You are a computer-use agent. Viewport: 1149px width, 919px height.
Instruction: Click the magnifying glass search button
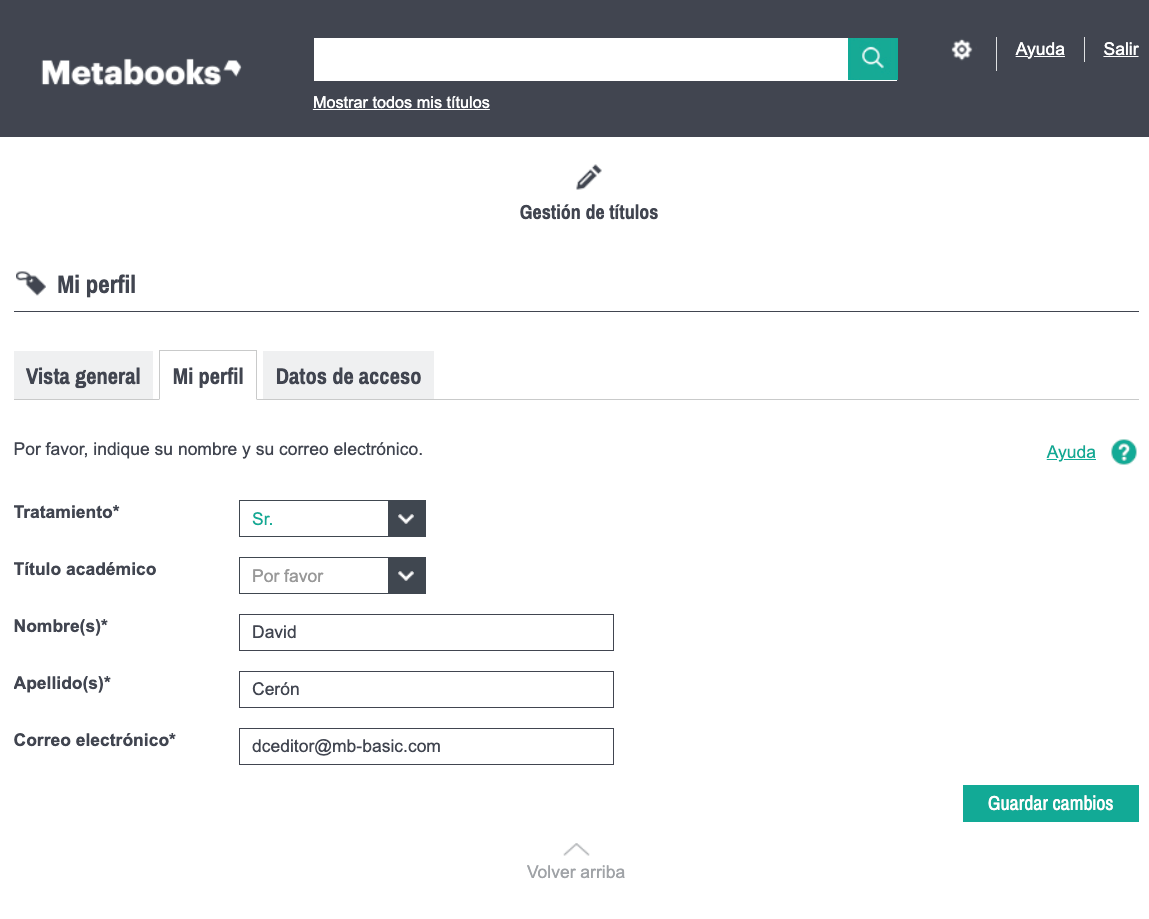point(872,59)
